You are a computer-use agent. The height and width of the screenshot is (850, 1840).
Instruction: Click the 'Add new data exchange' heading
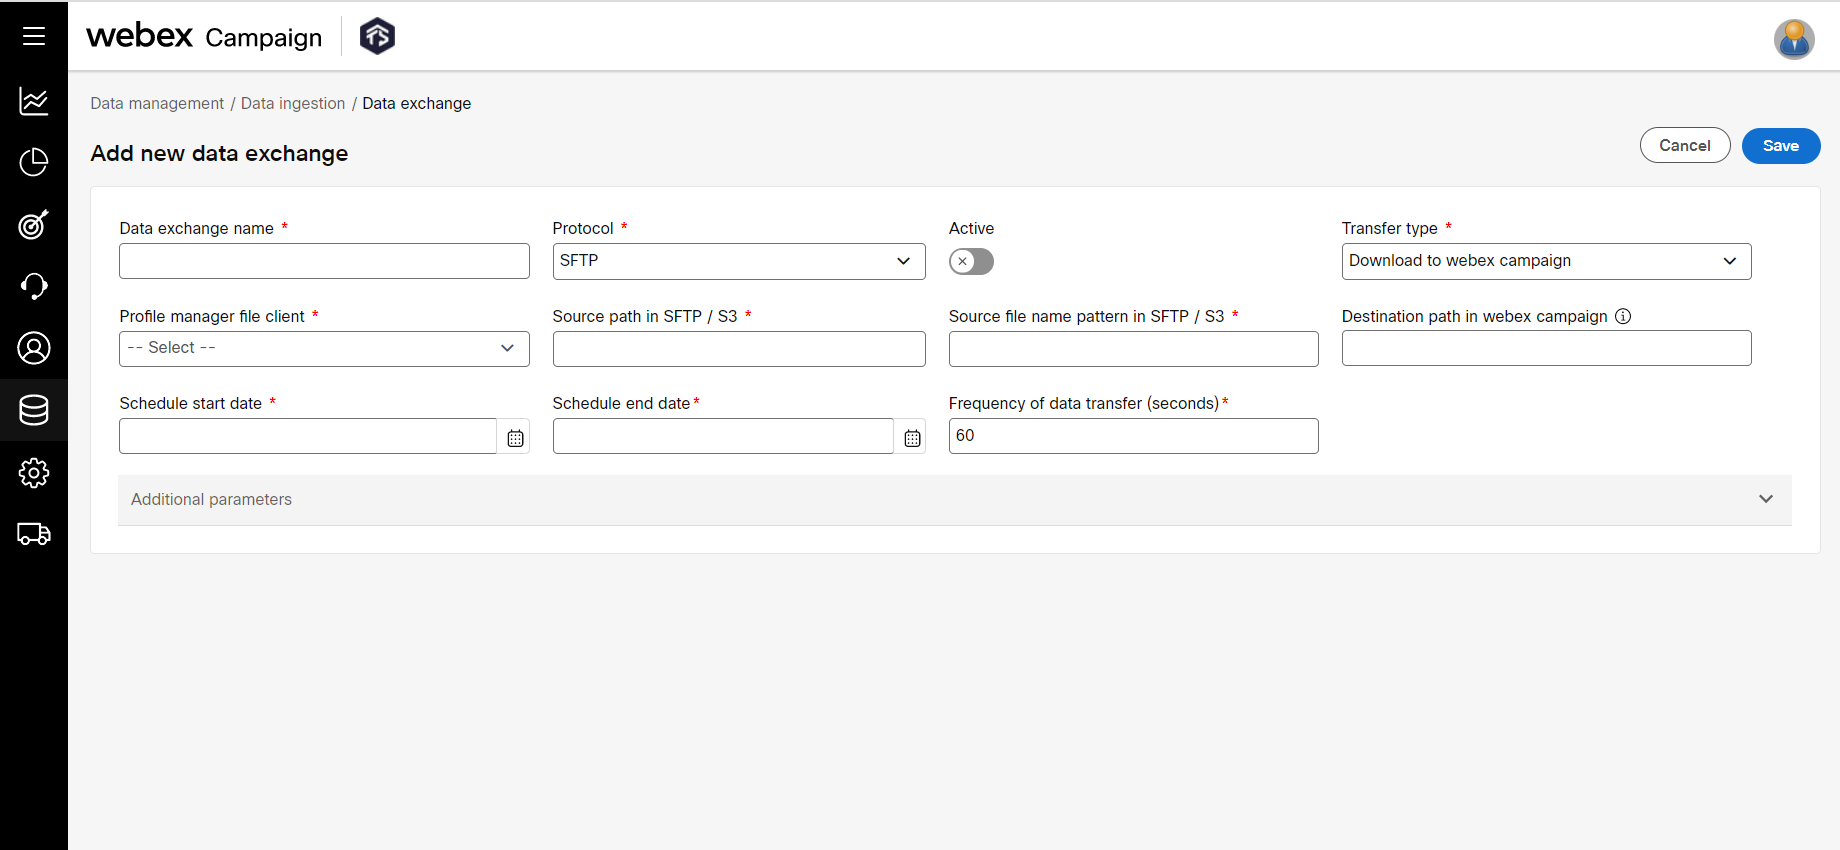point(219,153)
